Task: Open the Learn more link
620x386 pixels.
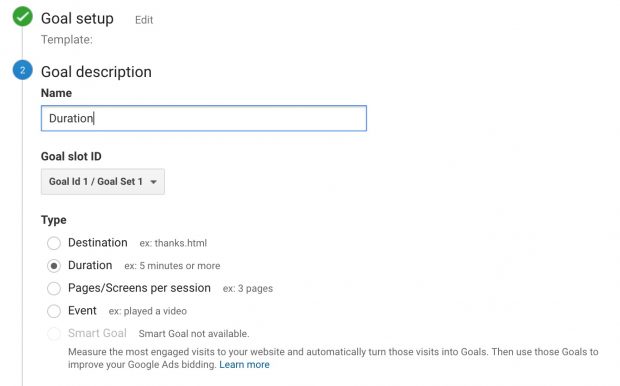Action: pos(244,364)
